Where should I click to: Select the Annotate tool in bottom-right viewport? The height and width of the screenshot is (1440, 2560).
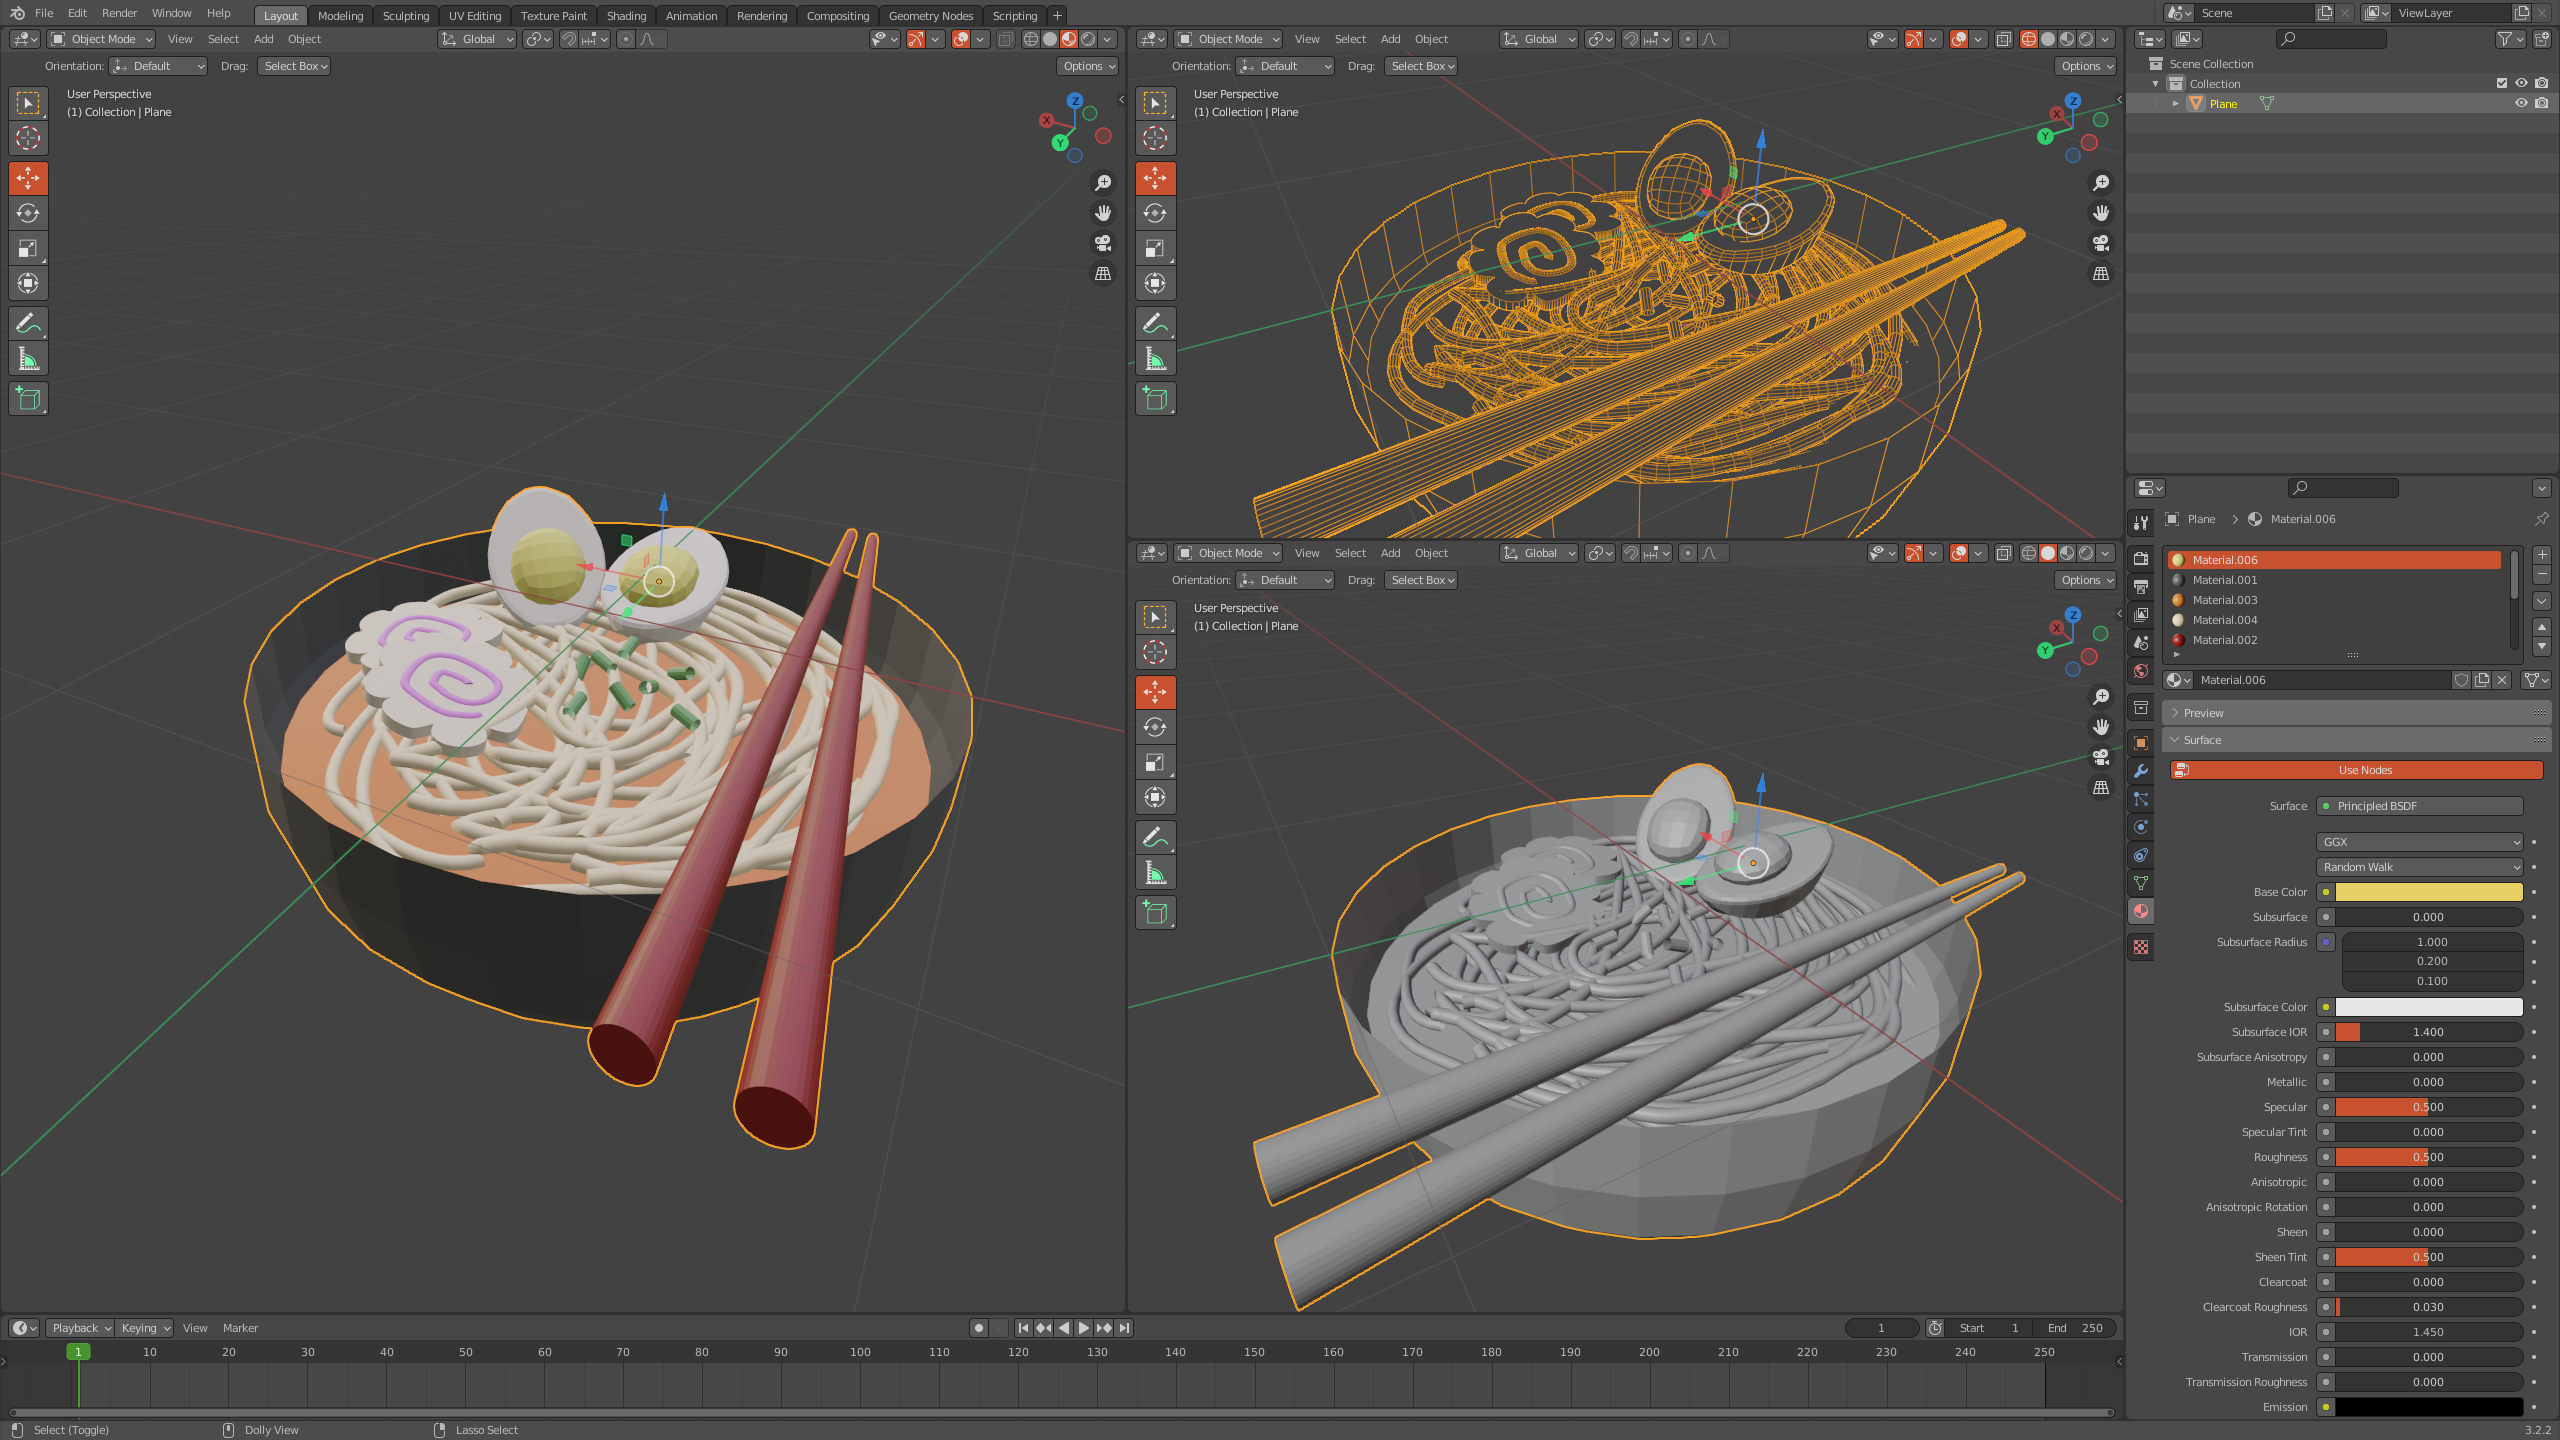tap(1155, 837)
